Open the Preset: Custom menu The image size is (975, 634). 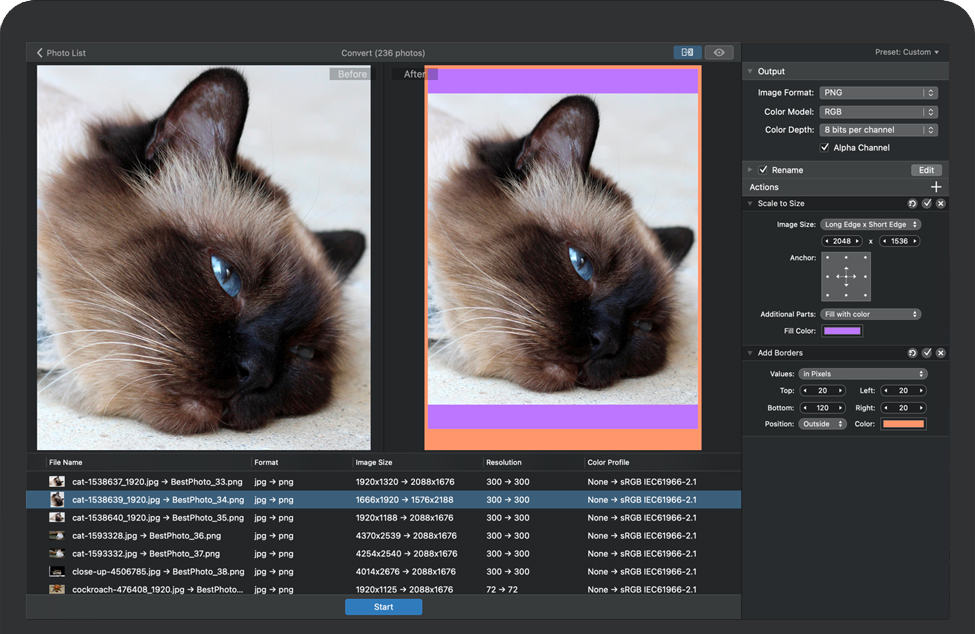(x=907, y=52)
